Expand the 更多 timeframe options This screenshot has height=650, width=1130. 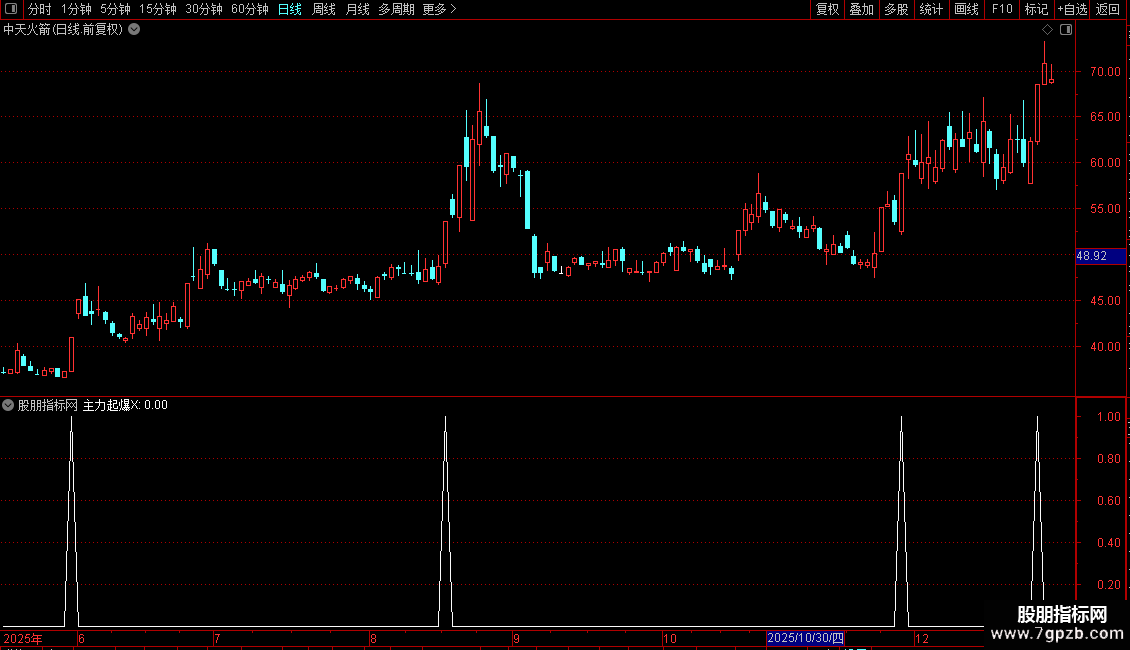(440, 9)
